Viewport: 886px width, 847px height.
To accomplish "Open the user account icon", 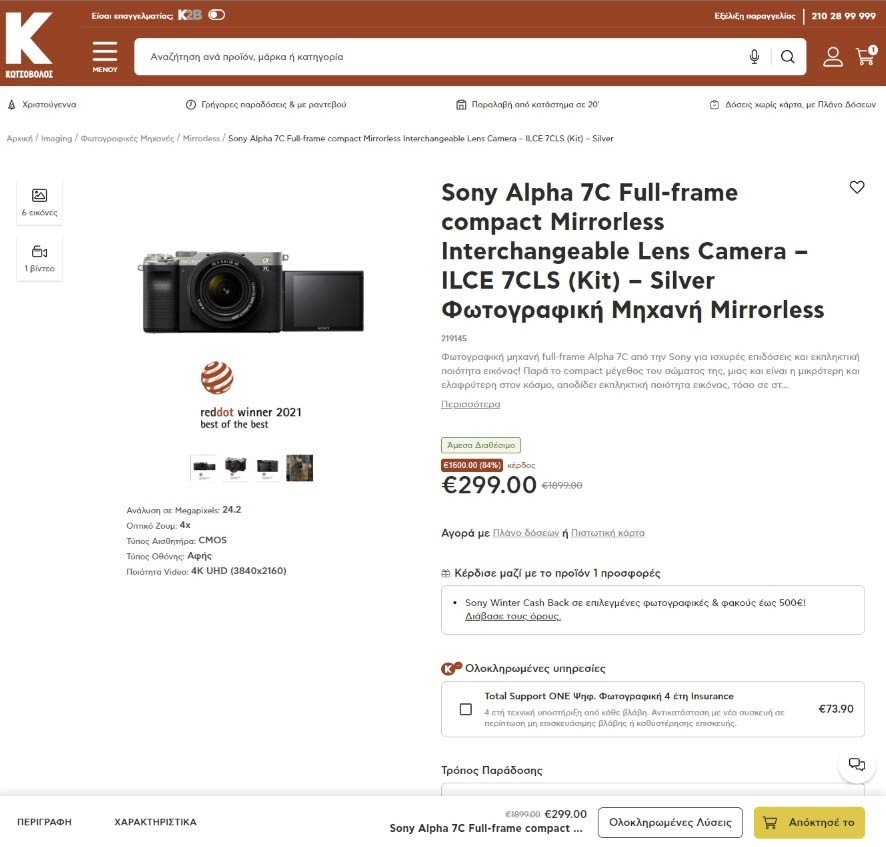I will (833, 57).
